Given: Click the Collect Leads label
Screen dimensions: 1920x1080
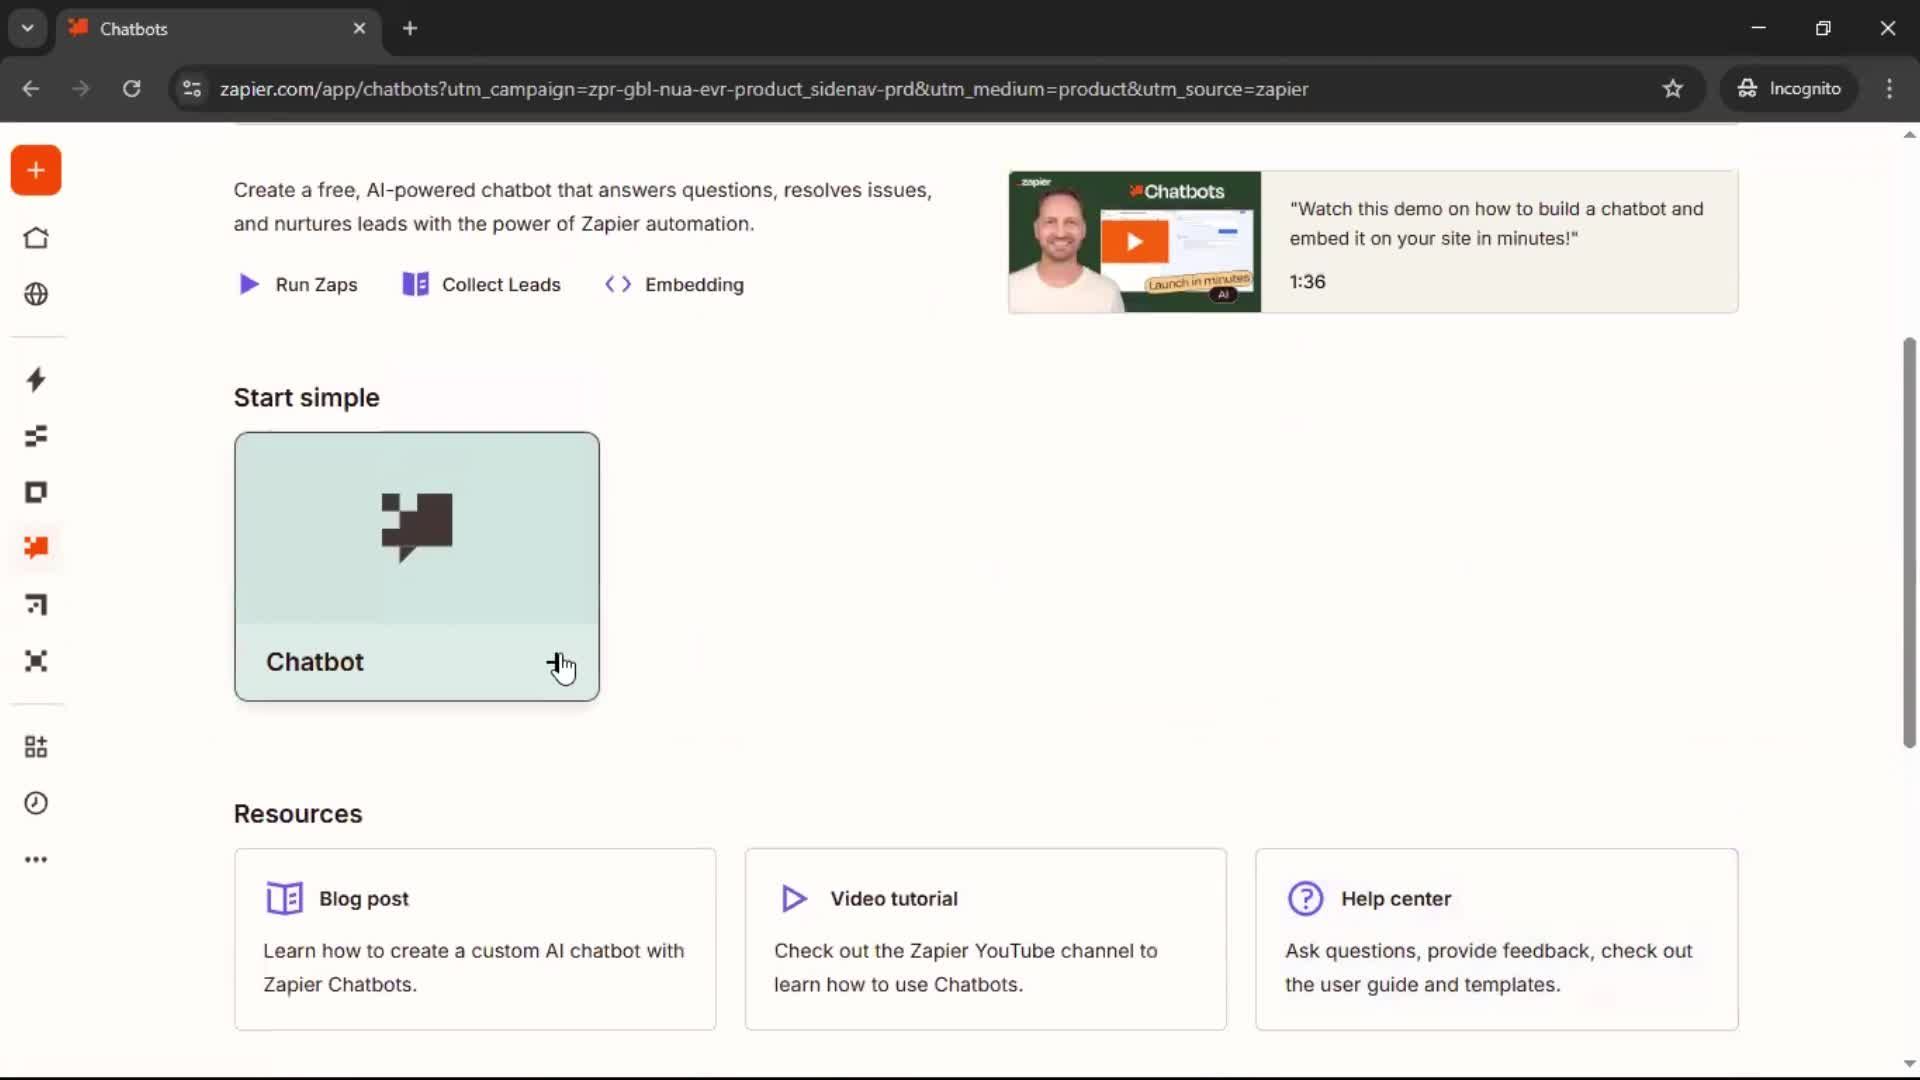Looking at the screenshot, I should tap(501, 284).
